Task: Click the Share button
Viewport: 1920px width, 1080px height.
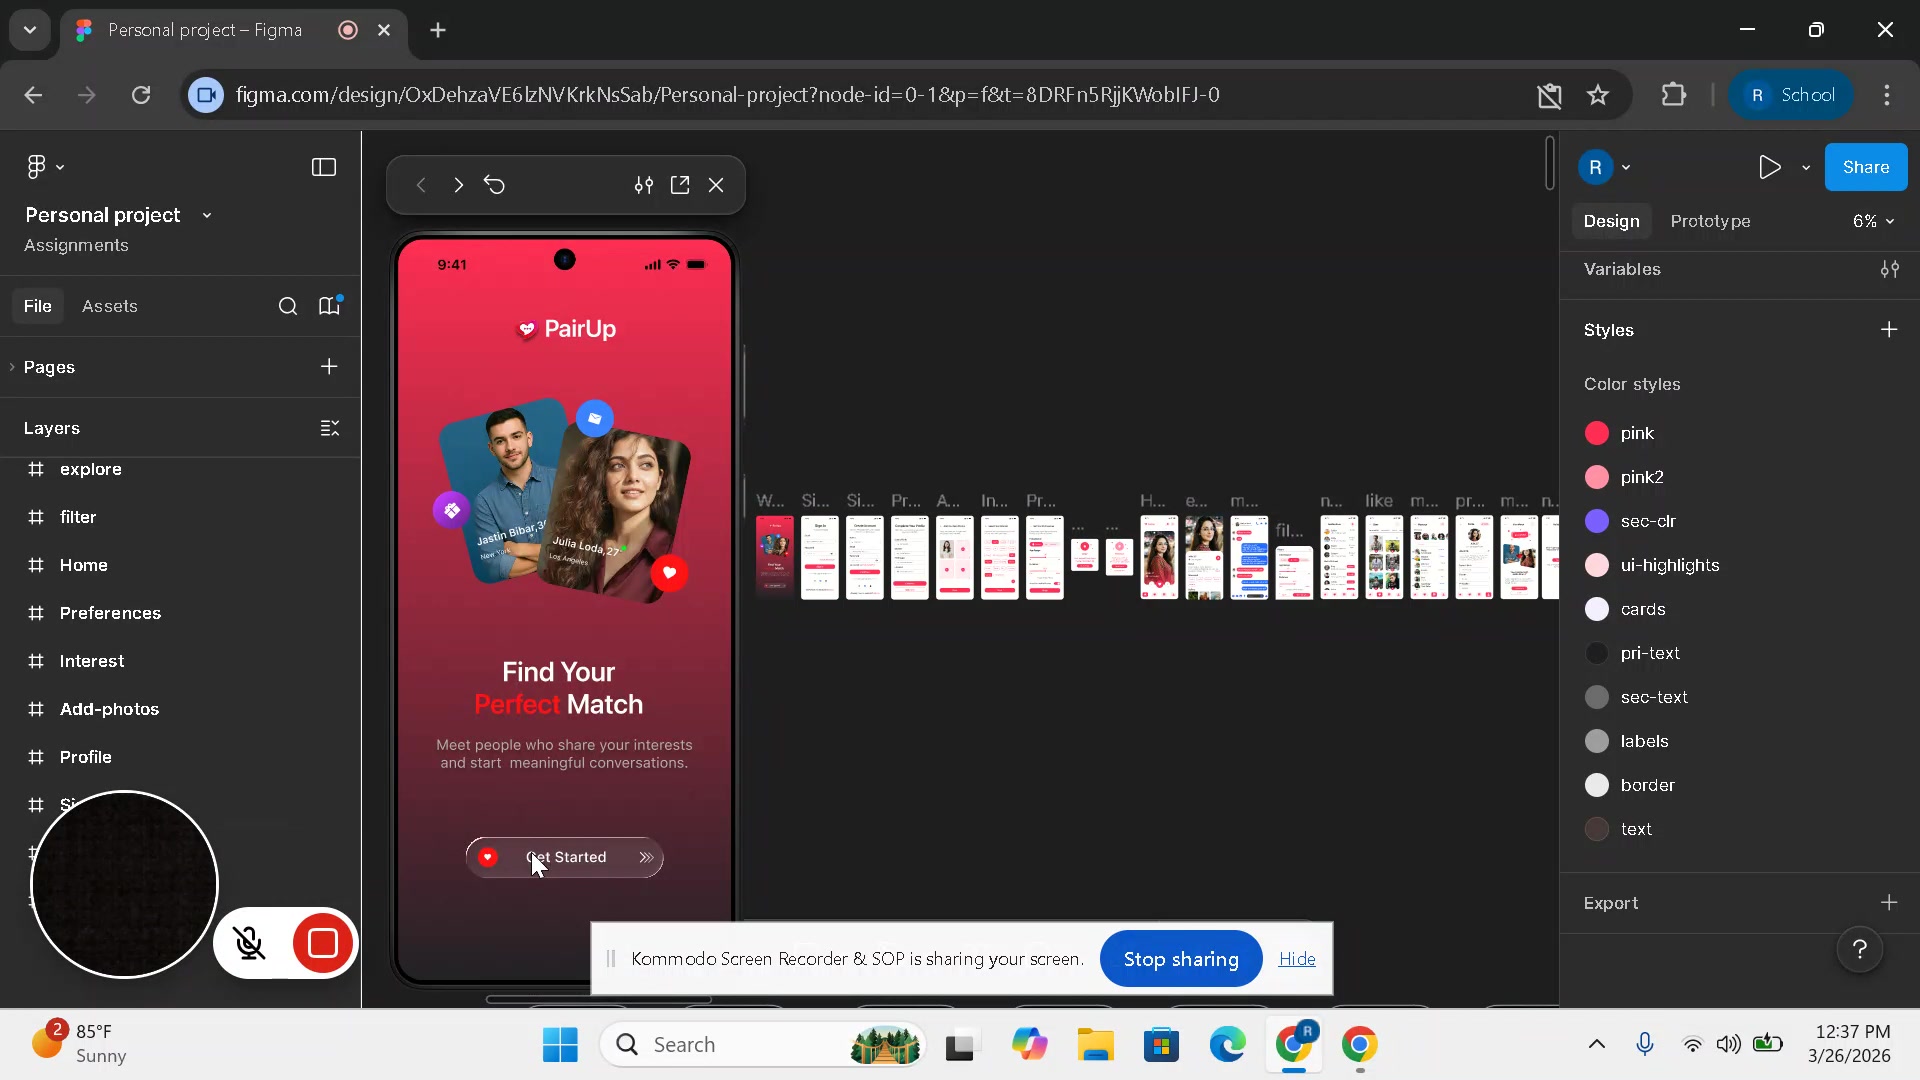Action: click(x=1865, y=167)
